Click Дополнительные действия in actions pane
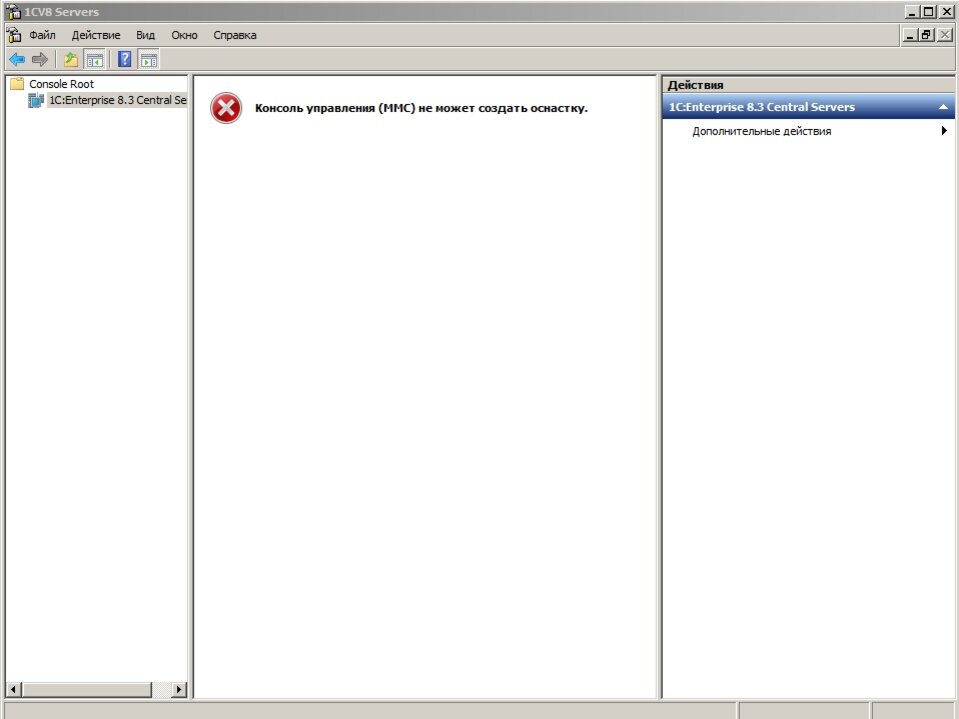This screenshot has width=959, height=719. pyautogui.click(x=761, y=131)
